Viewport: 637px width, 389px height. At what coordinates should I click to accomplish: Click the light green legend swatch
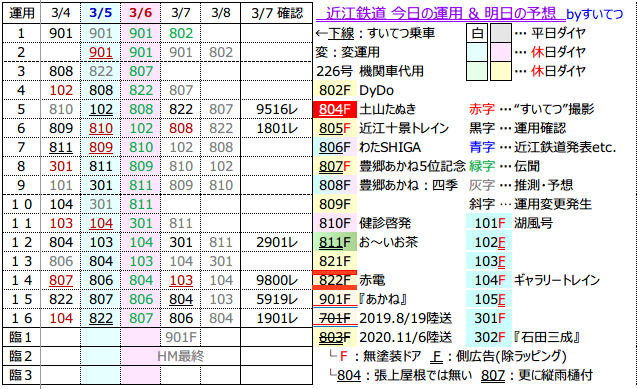click(x=477, y=71)
